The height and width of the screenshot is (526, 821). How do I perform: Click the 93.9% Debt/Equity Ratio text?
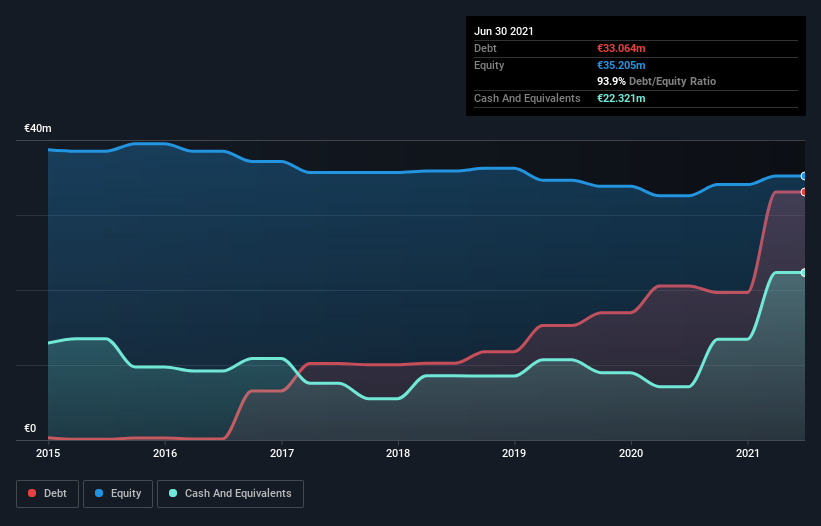[x=657, y=82]
